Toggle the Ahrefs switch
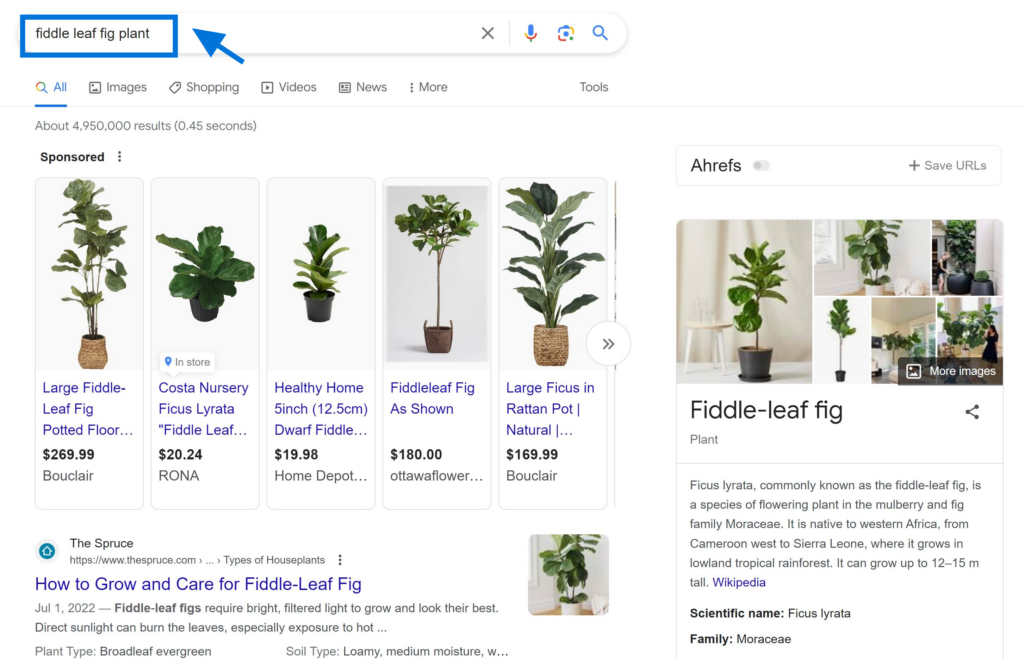This screenshot has height=659, width=1024. point(761,165)
